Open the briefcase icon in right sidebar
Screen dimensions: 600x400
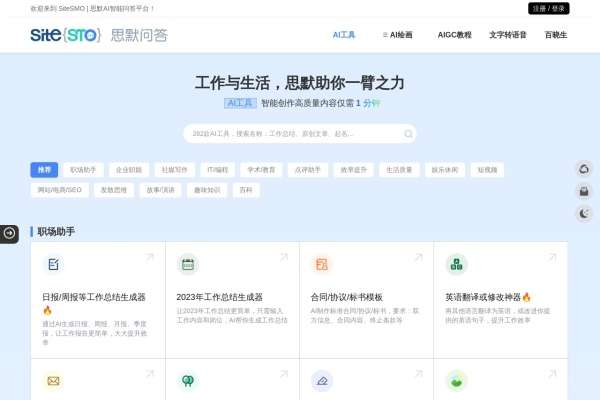tap(584, 191)
